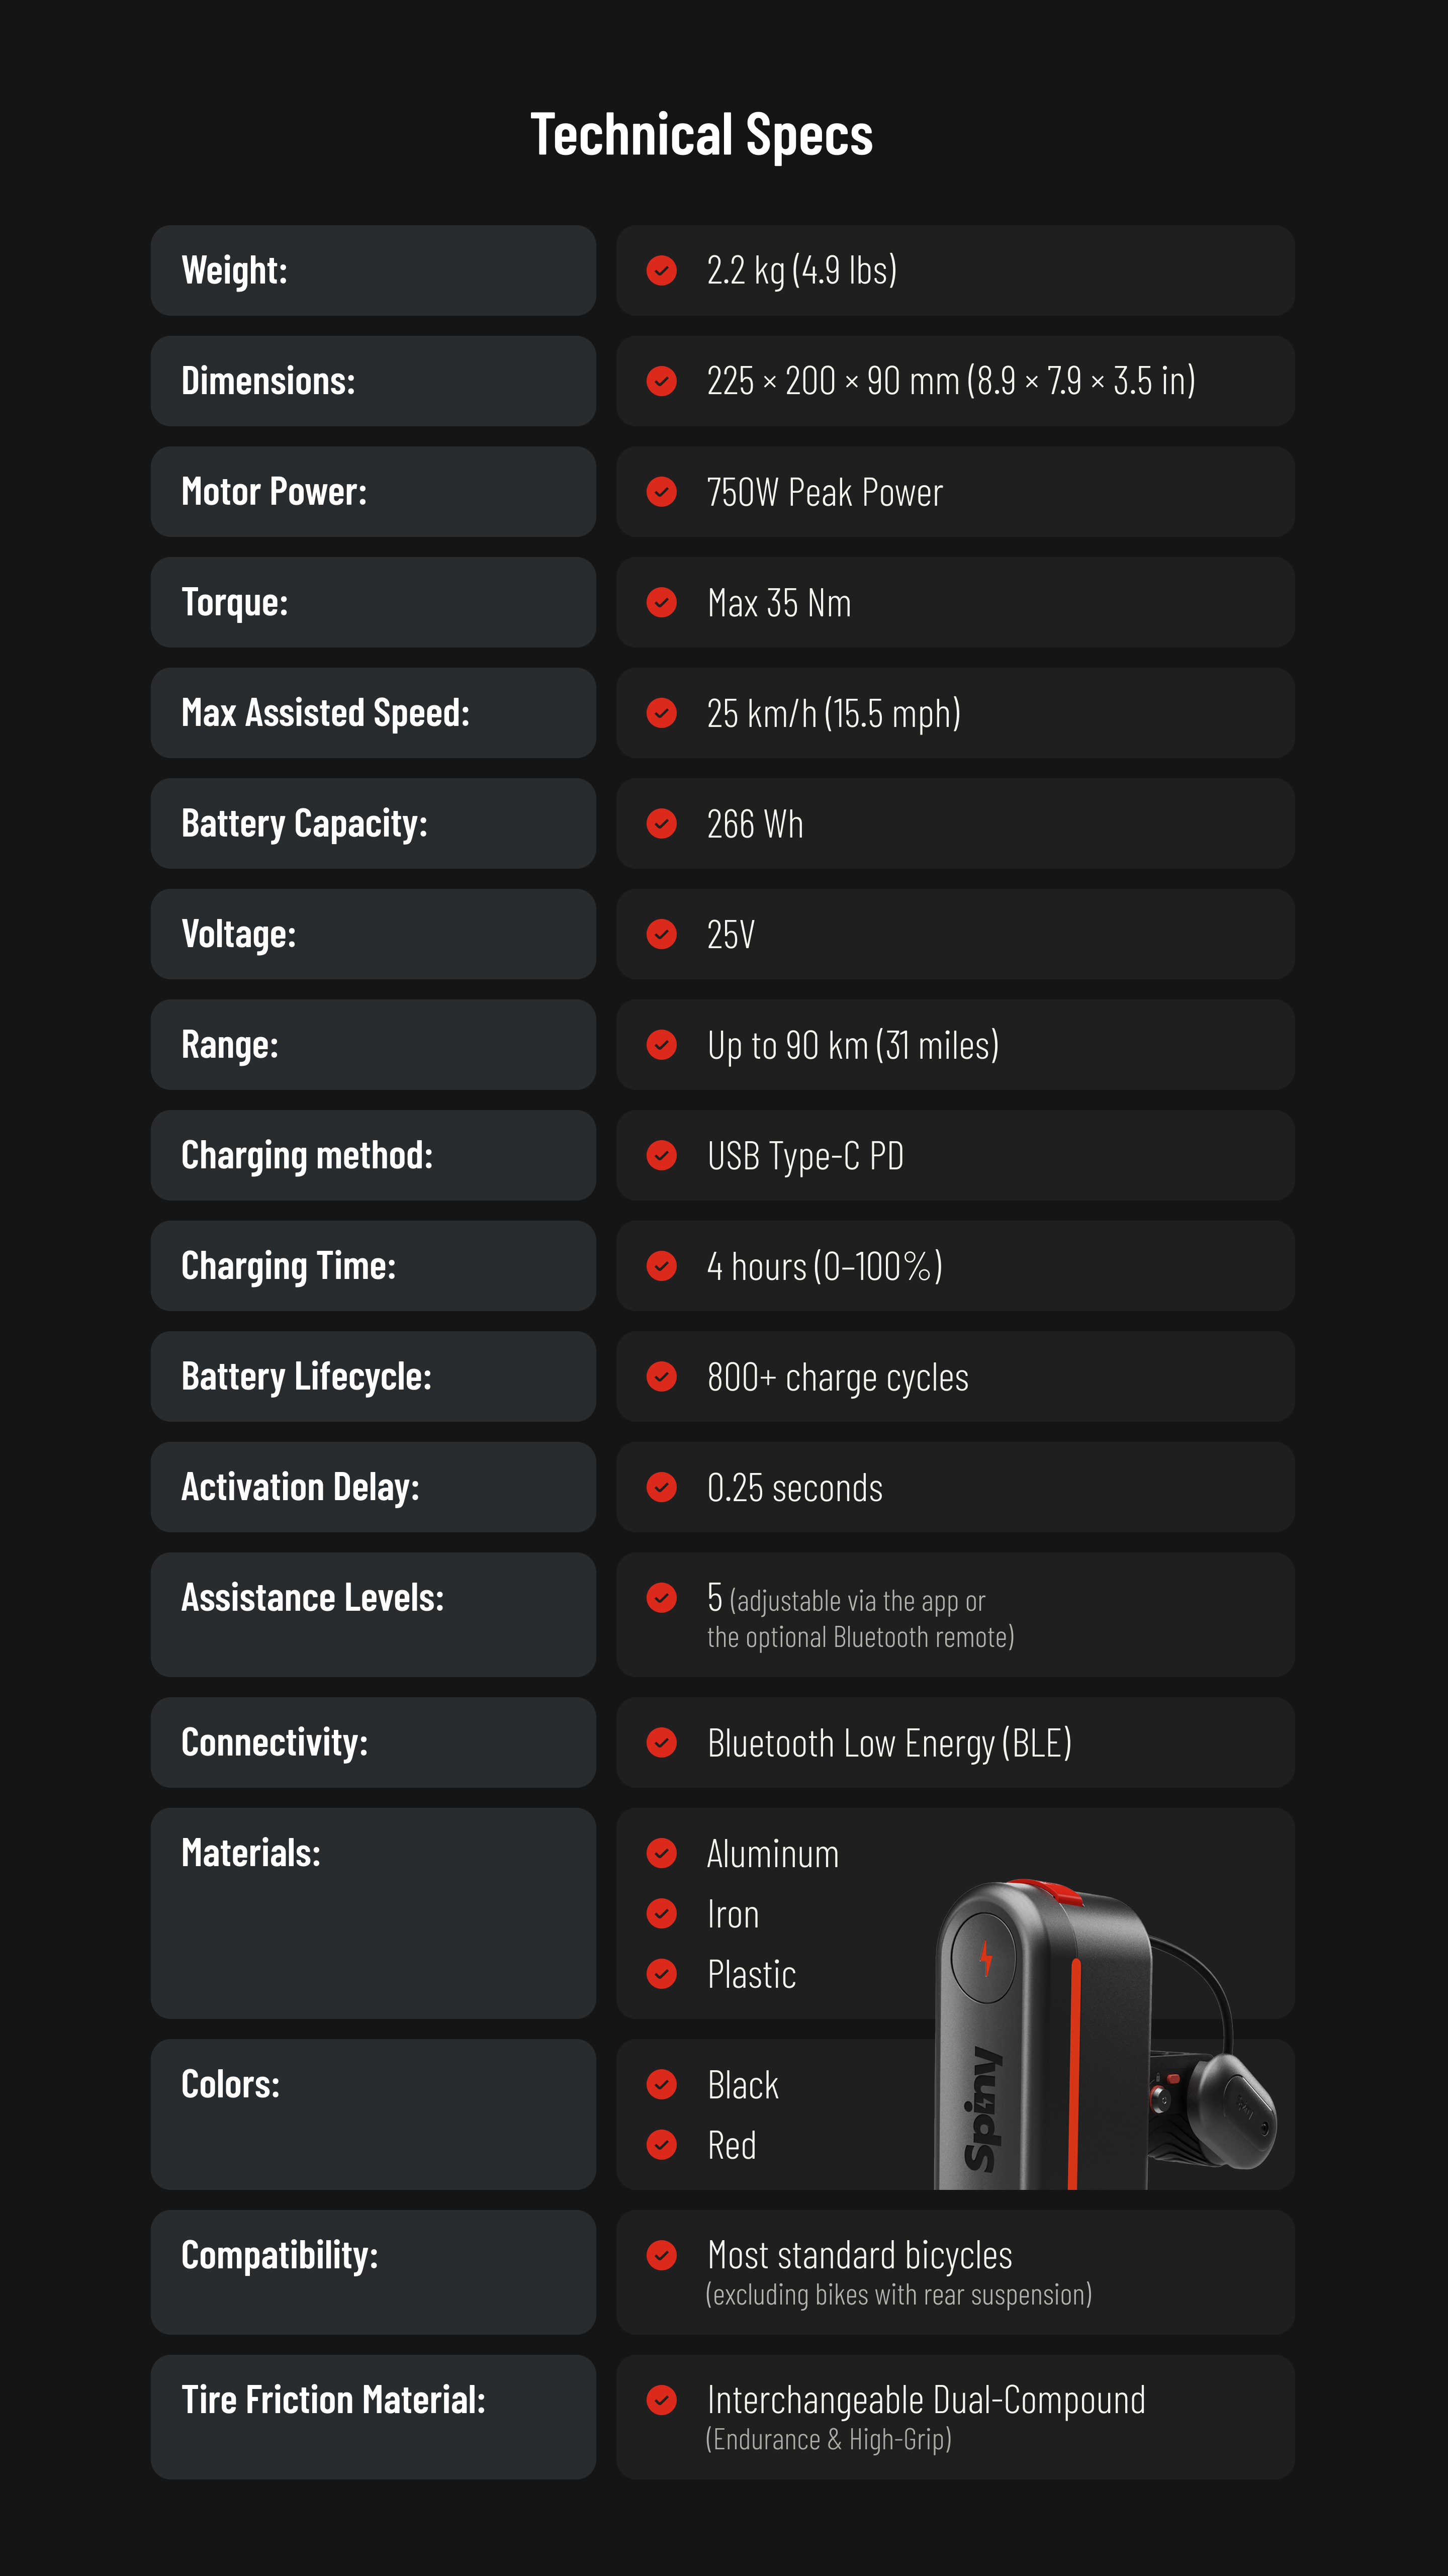Viewport: 1448px width, 2576px height.
Task: Click the red check beside Bluetooth Low Energy
Action: coord(661,1743)
